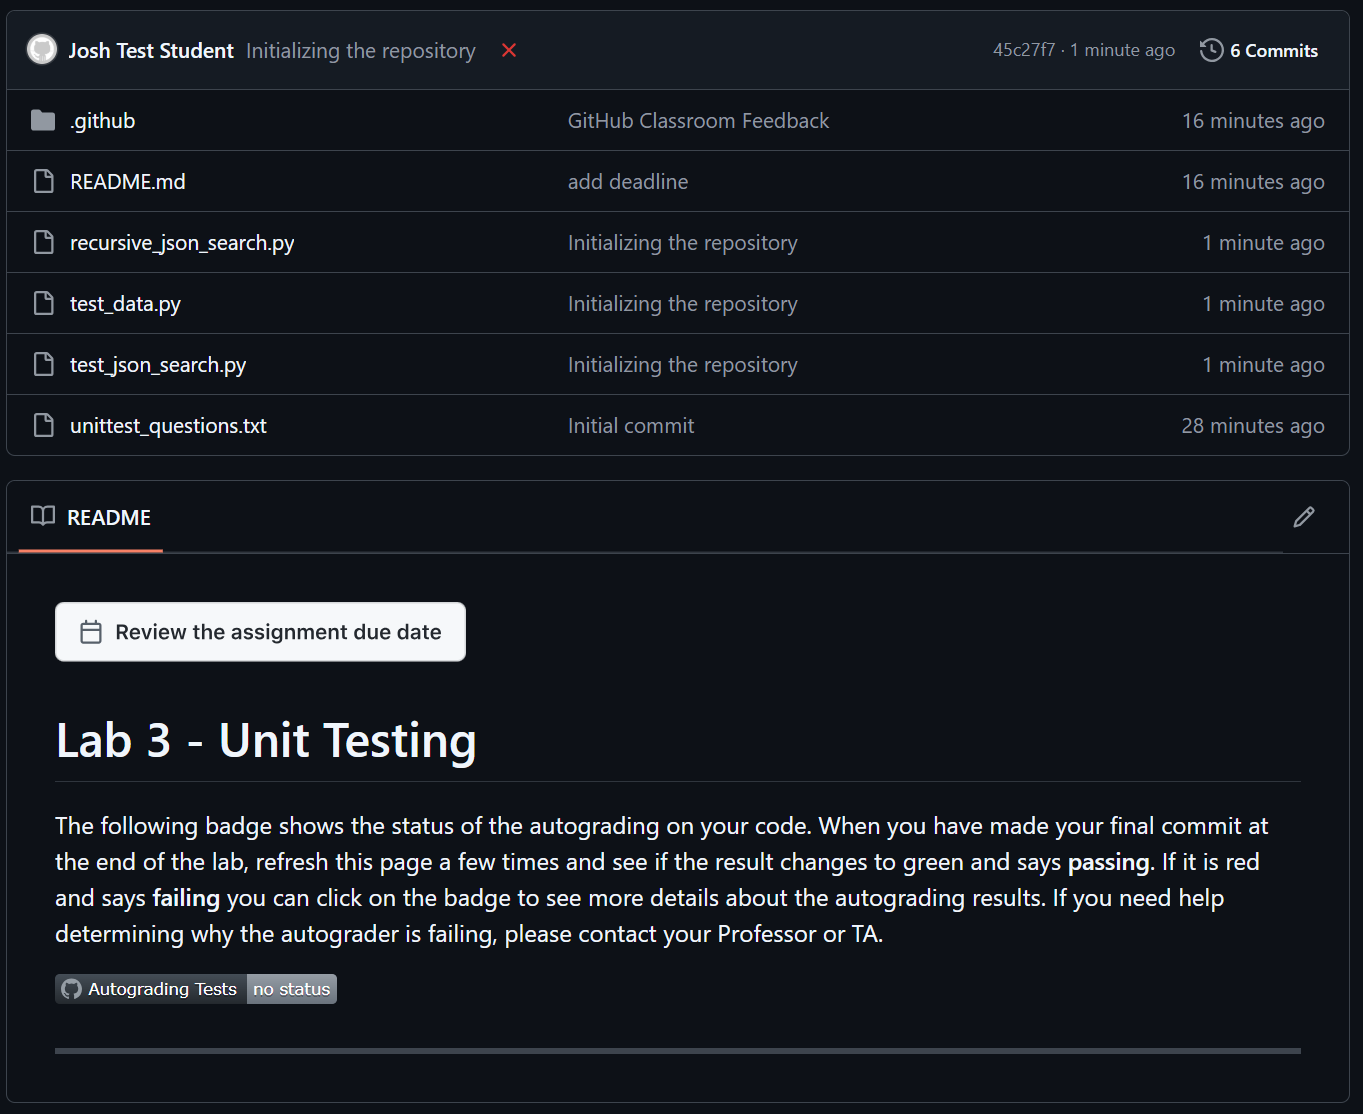This screenshot has height=1114, width=1363.
Task: Open the add deadline commit message
Action: point(627,181)
